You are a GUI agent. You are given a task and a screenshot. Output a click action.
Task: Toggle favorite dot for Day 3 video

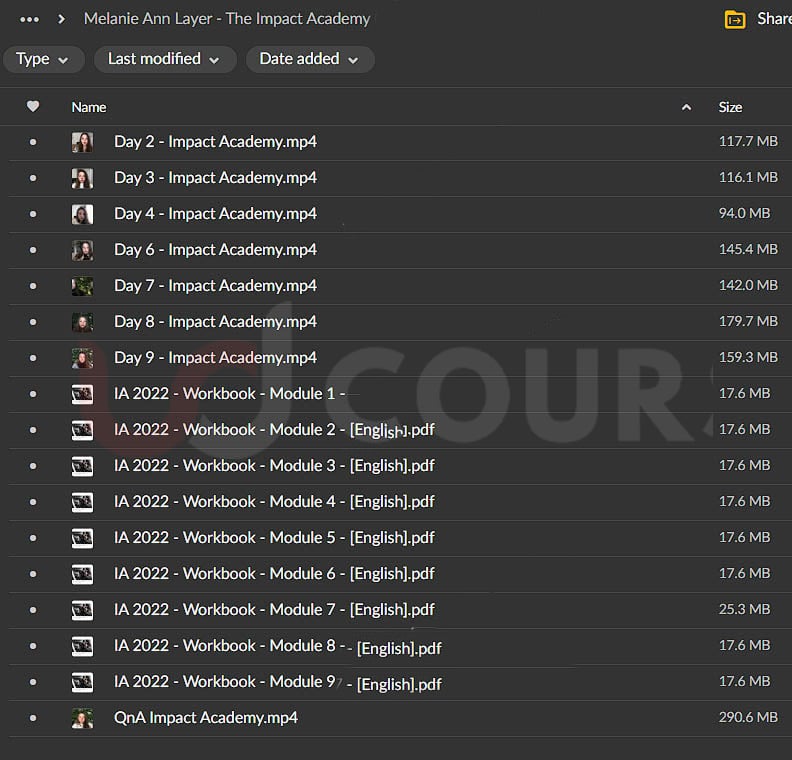33,178
